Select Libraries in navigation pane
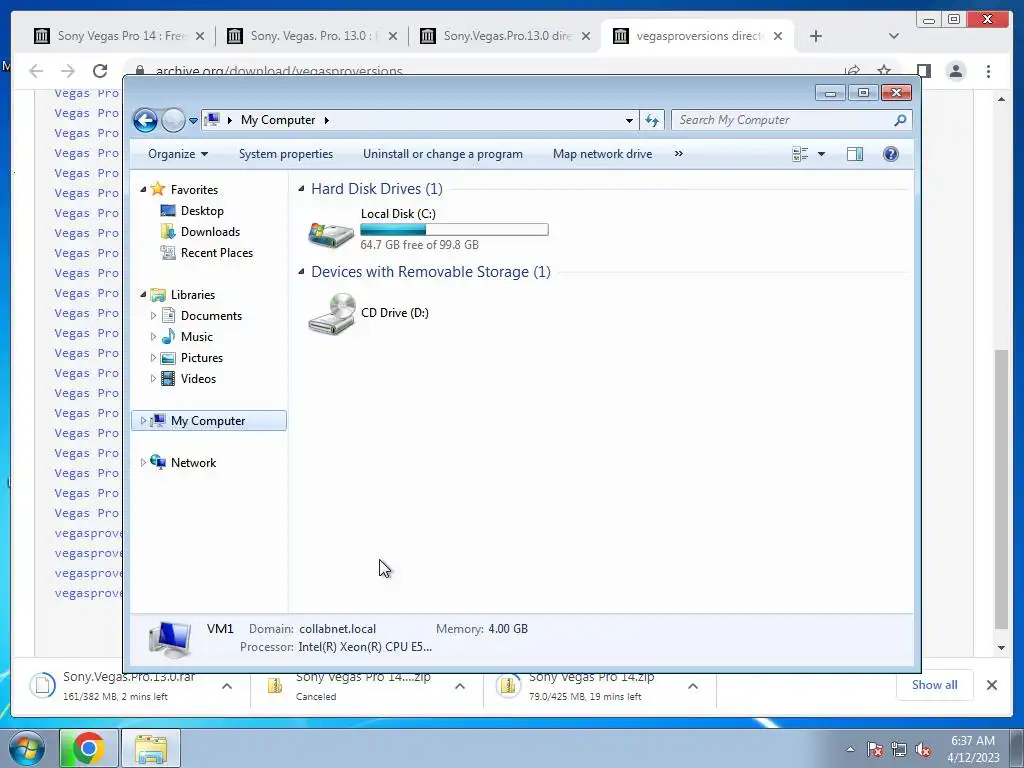Image resolution: width=1024 pixels, height=768 pixels. (x=193, y=295)
